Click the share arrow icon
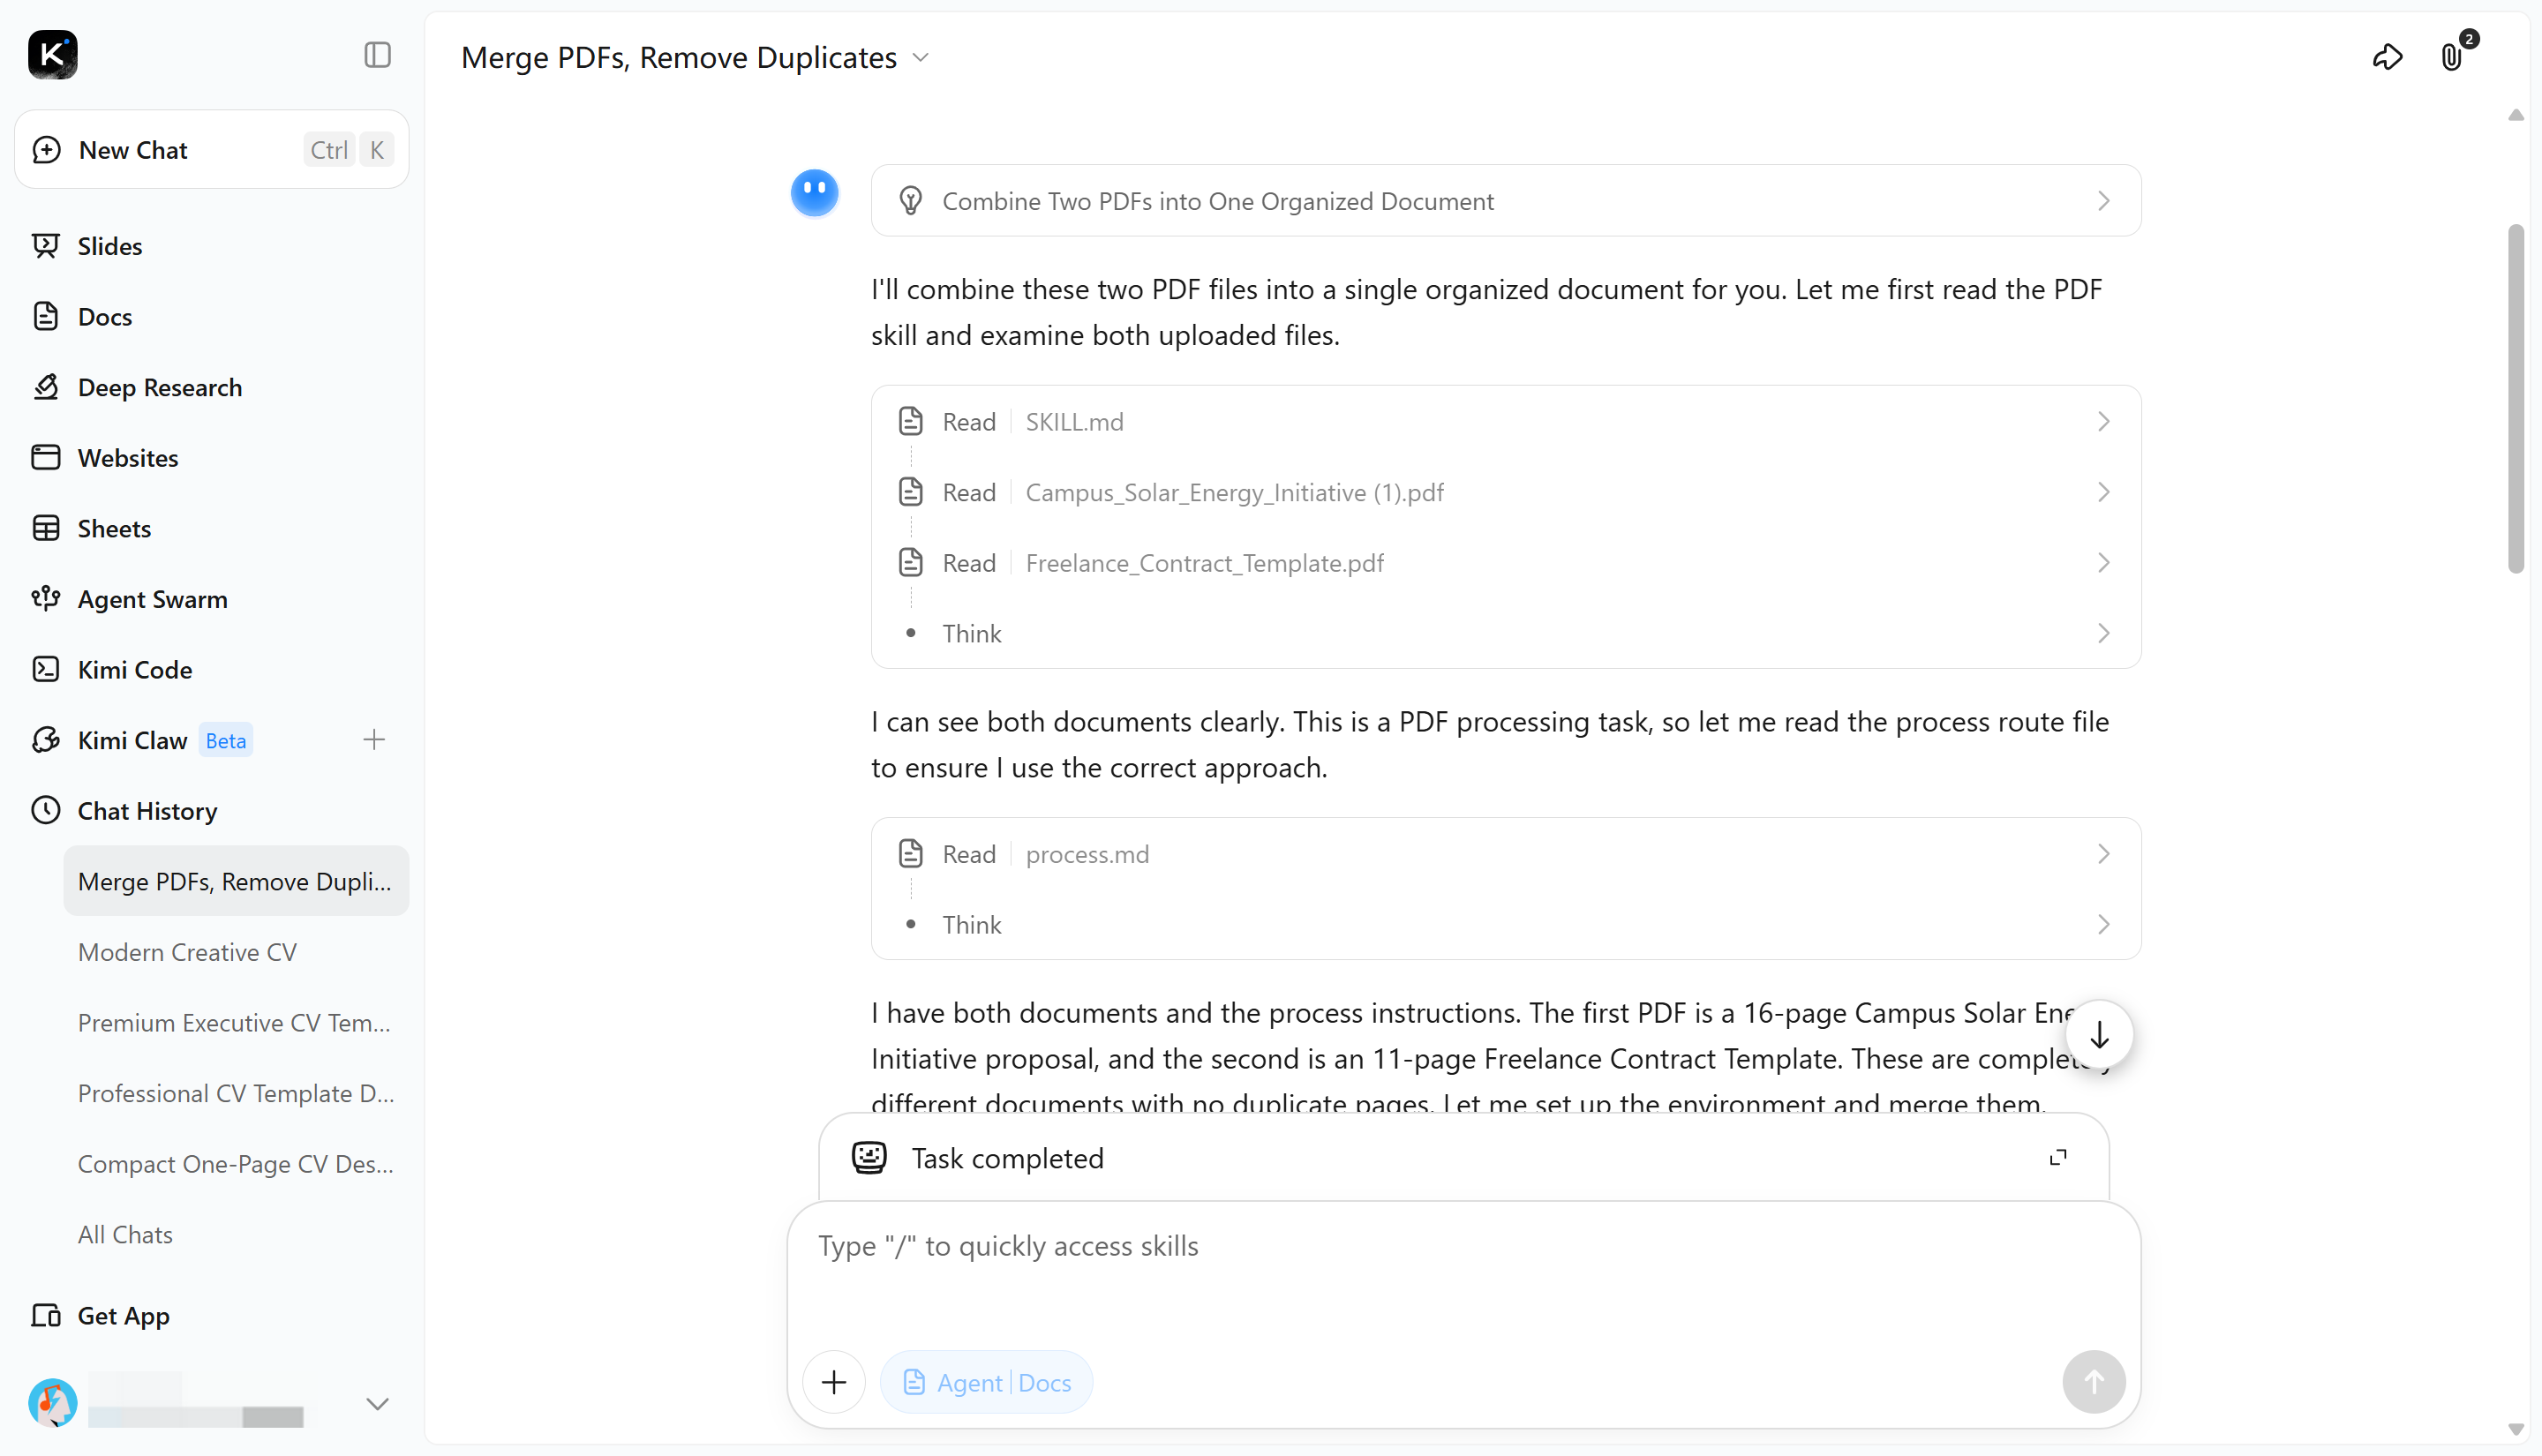The width and height of the screenshot is (2542, 1456). pyautogui.click(x=2387, y=57)
